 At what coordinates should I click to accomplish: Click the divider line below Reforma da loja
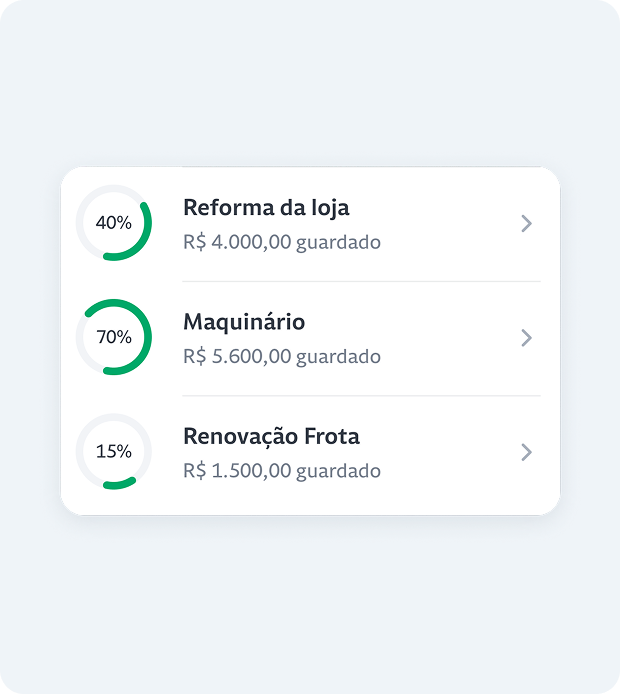pos(361,281)
